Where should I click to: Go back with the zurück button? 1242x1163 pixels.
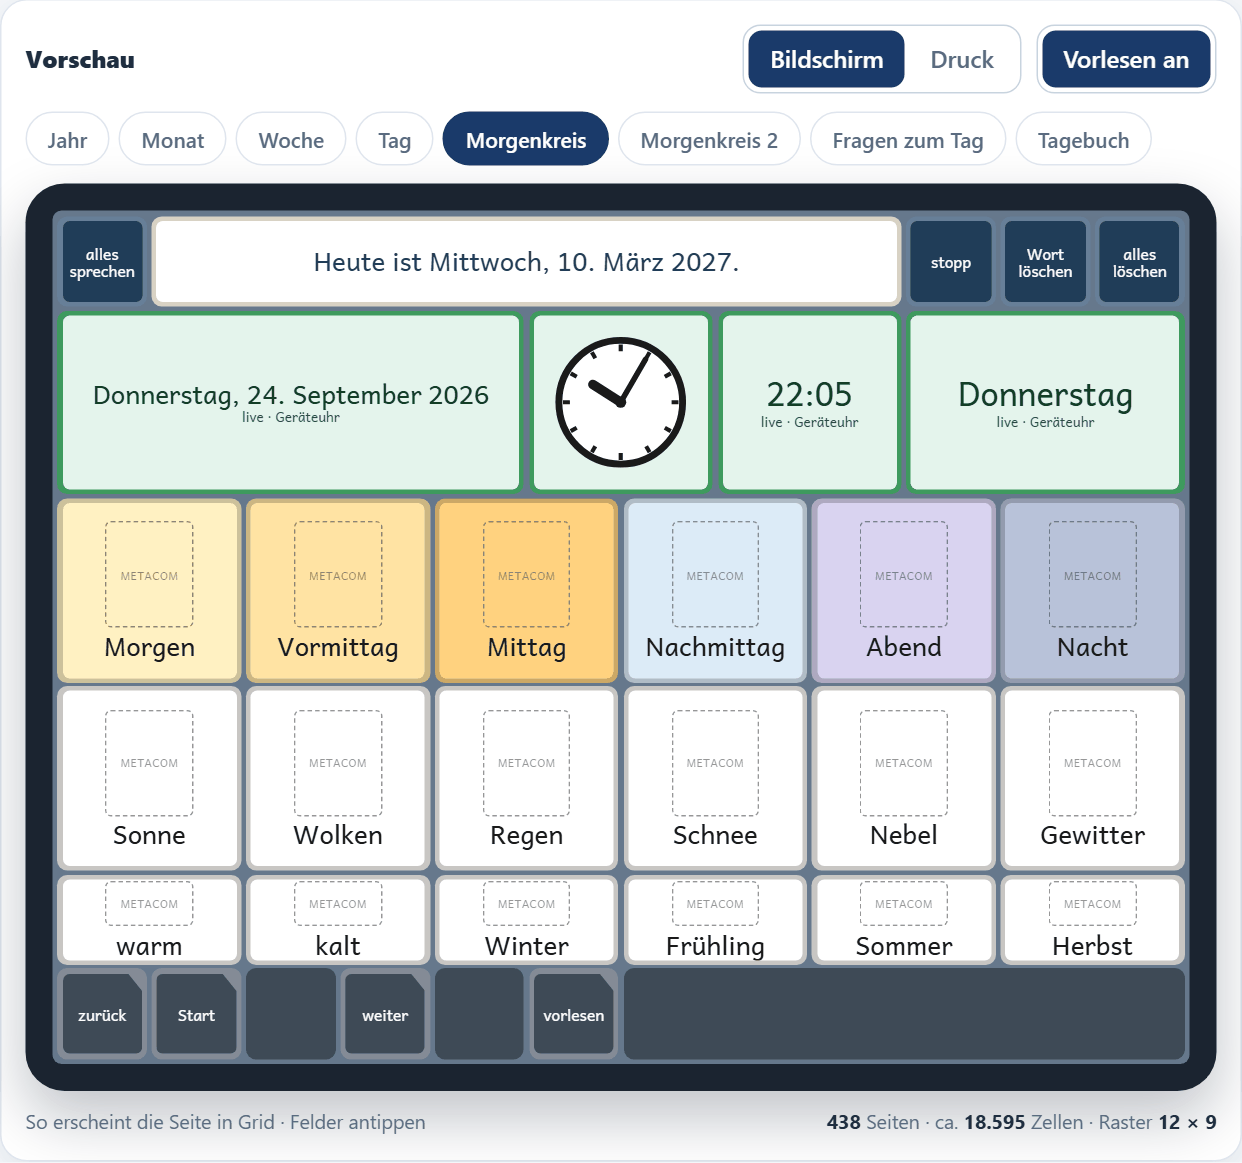coord(102,1014)
